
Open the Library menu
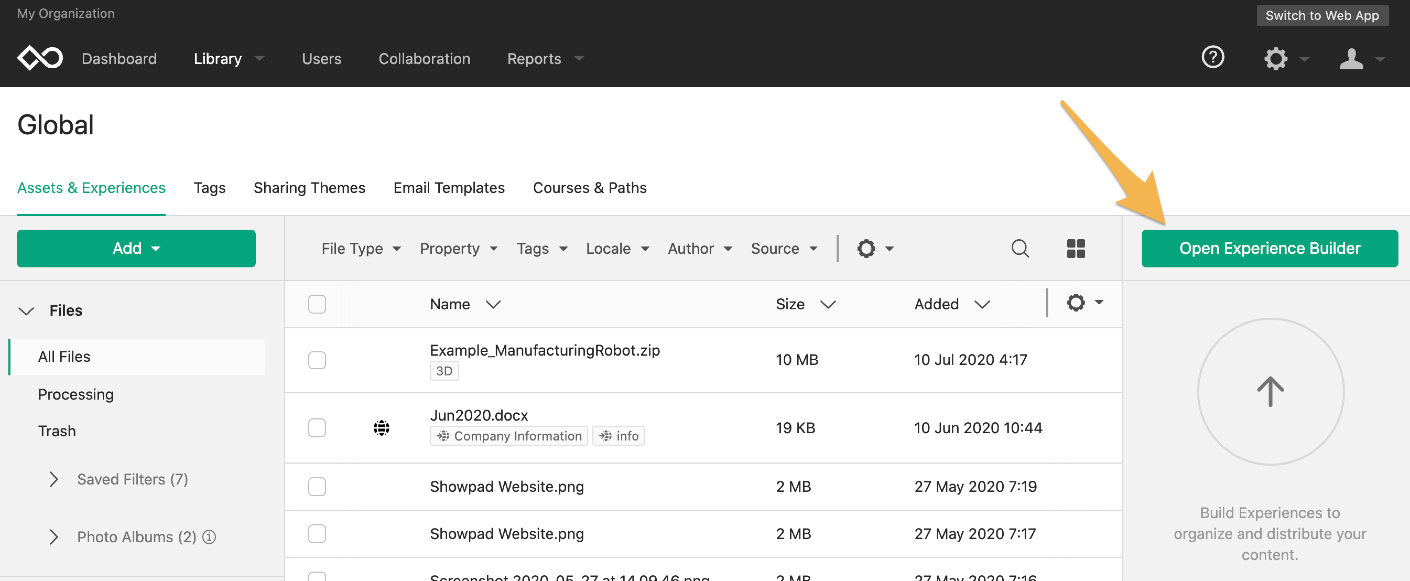[x=229, y=59]
